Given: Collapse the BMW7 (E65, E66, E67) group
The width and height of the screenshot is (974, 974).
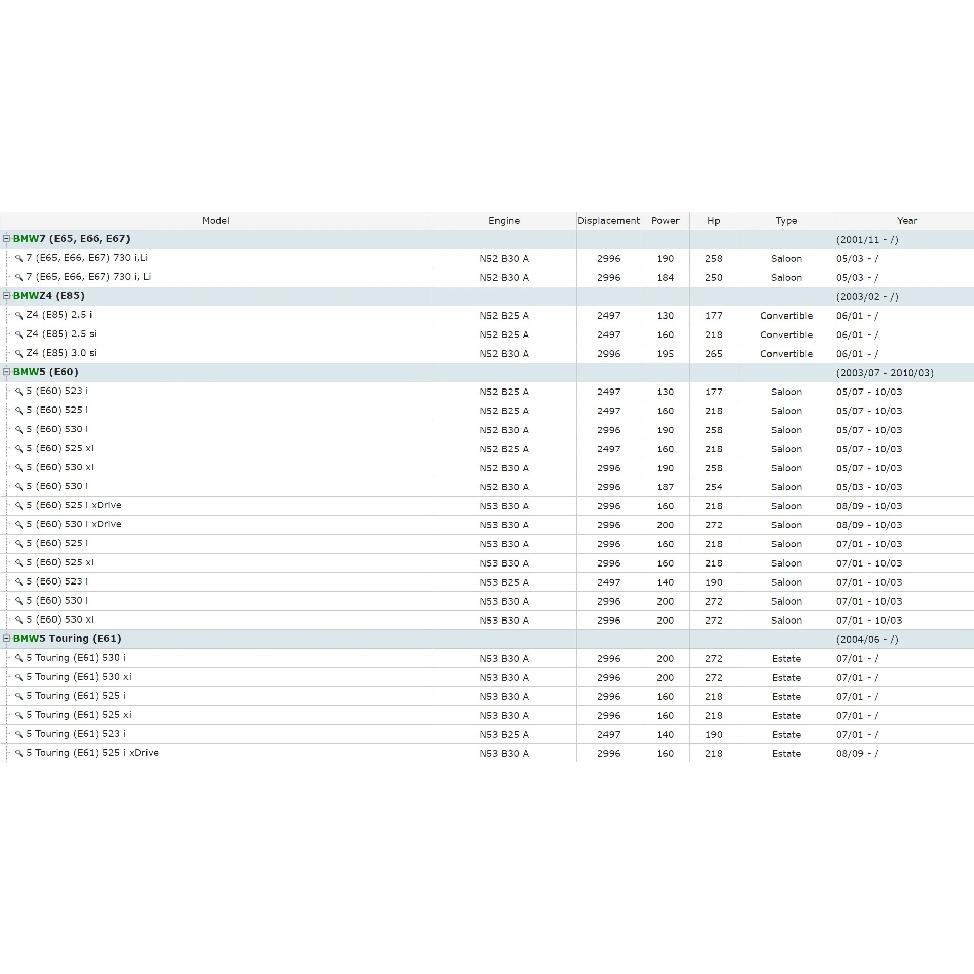Looking at the screenshot, I should click(x=7, y=239).
